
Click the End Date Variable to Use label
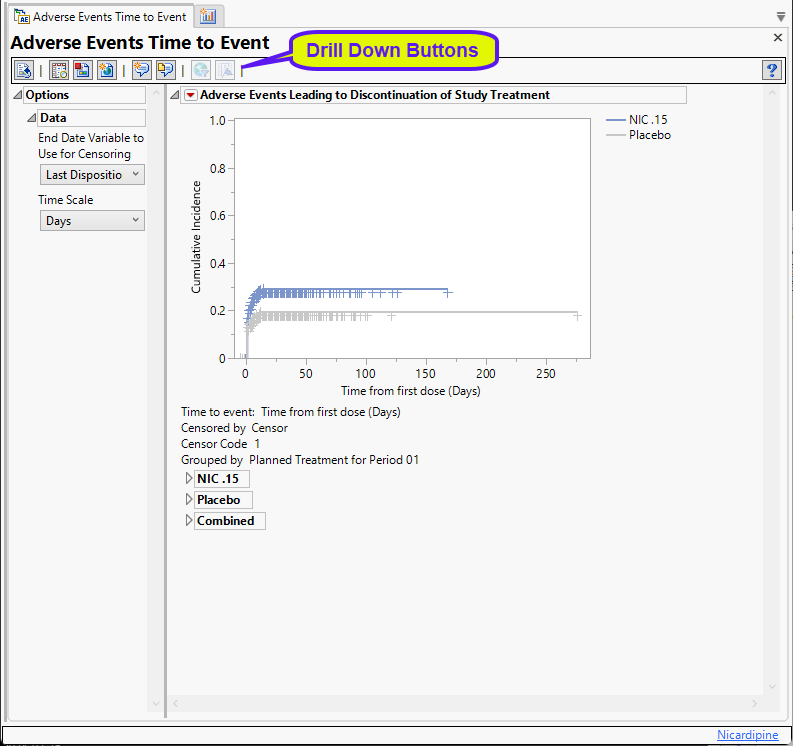click(91, 146)
